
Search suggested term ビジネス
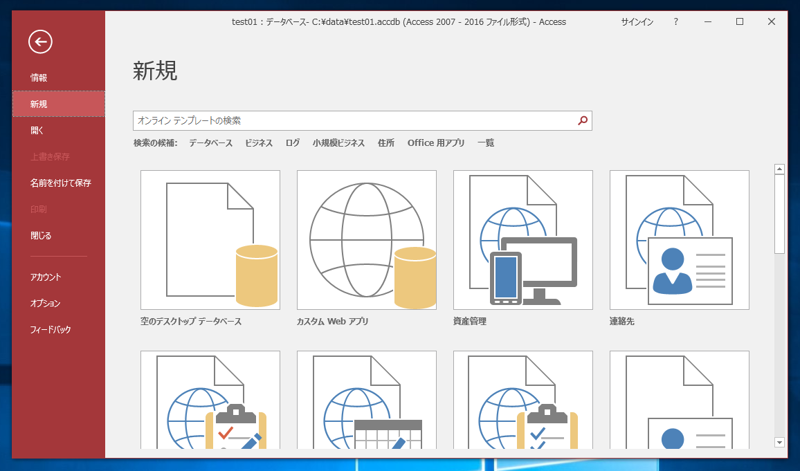(x=259, y=143)
